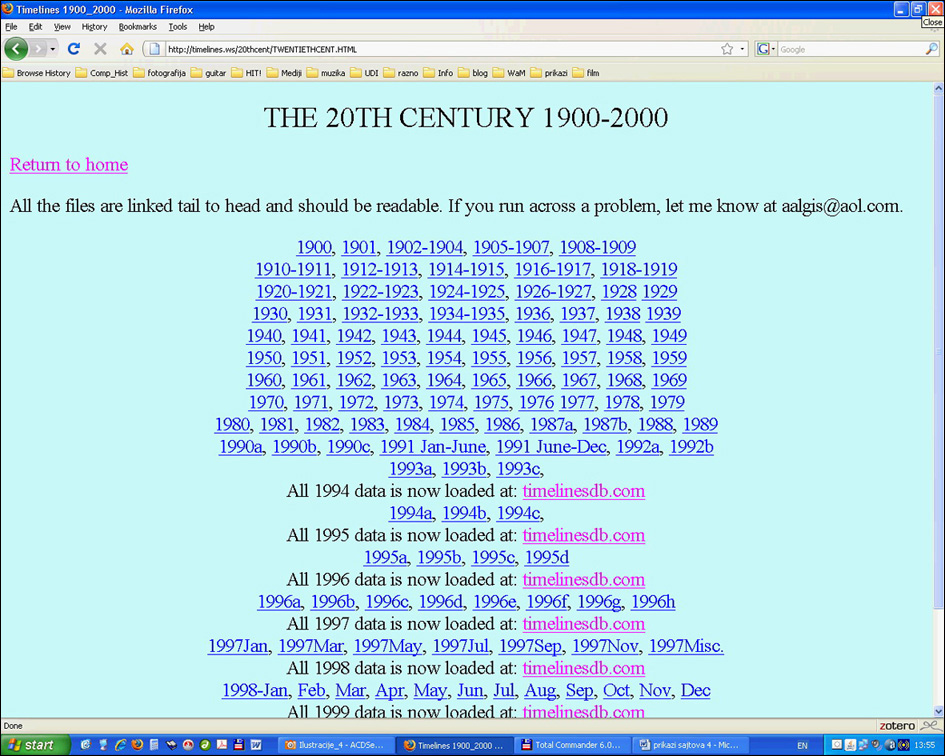The image size is (945, 756).
Task: Go to Firefox home page icon
Action: [x=127, y=49]
